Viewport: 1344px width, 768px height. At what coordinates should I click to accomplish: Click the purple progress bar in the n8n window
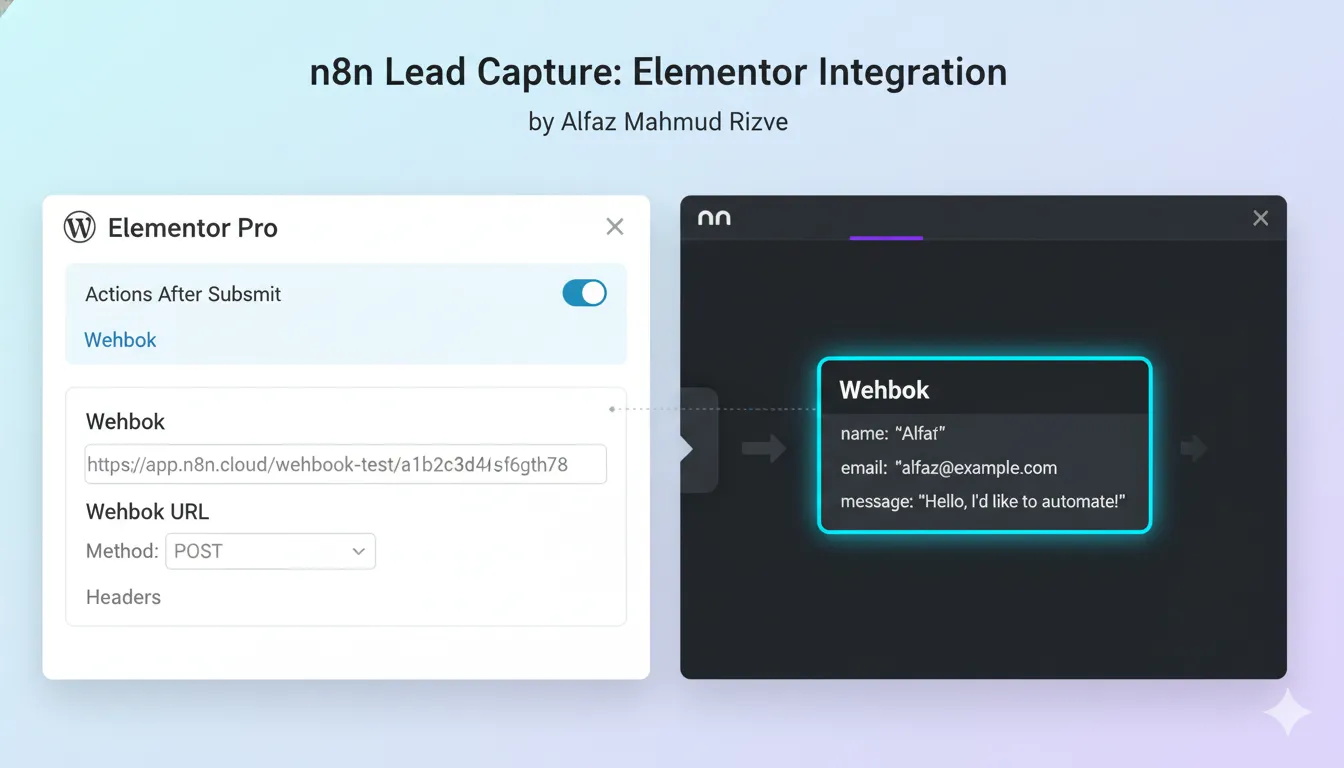tap(886, 236)
